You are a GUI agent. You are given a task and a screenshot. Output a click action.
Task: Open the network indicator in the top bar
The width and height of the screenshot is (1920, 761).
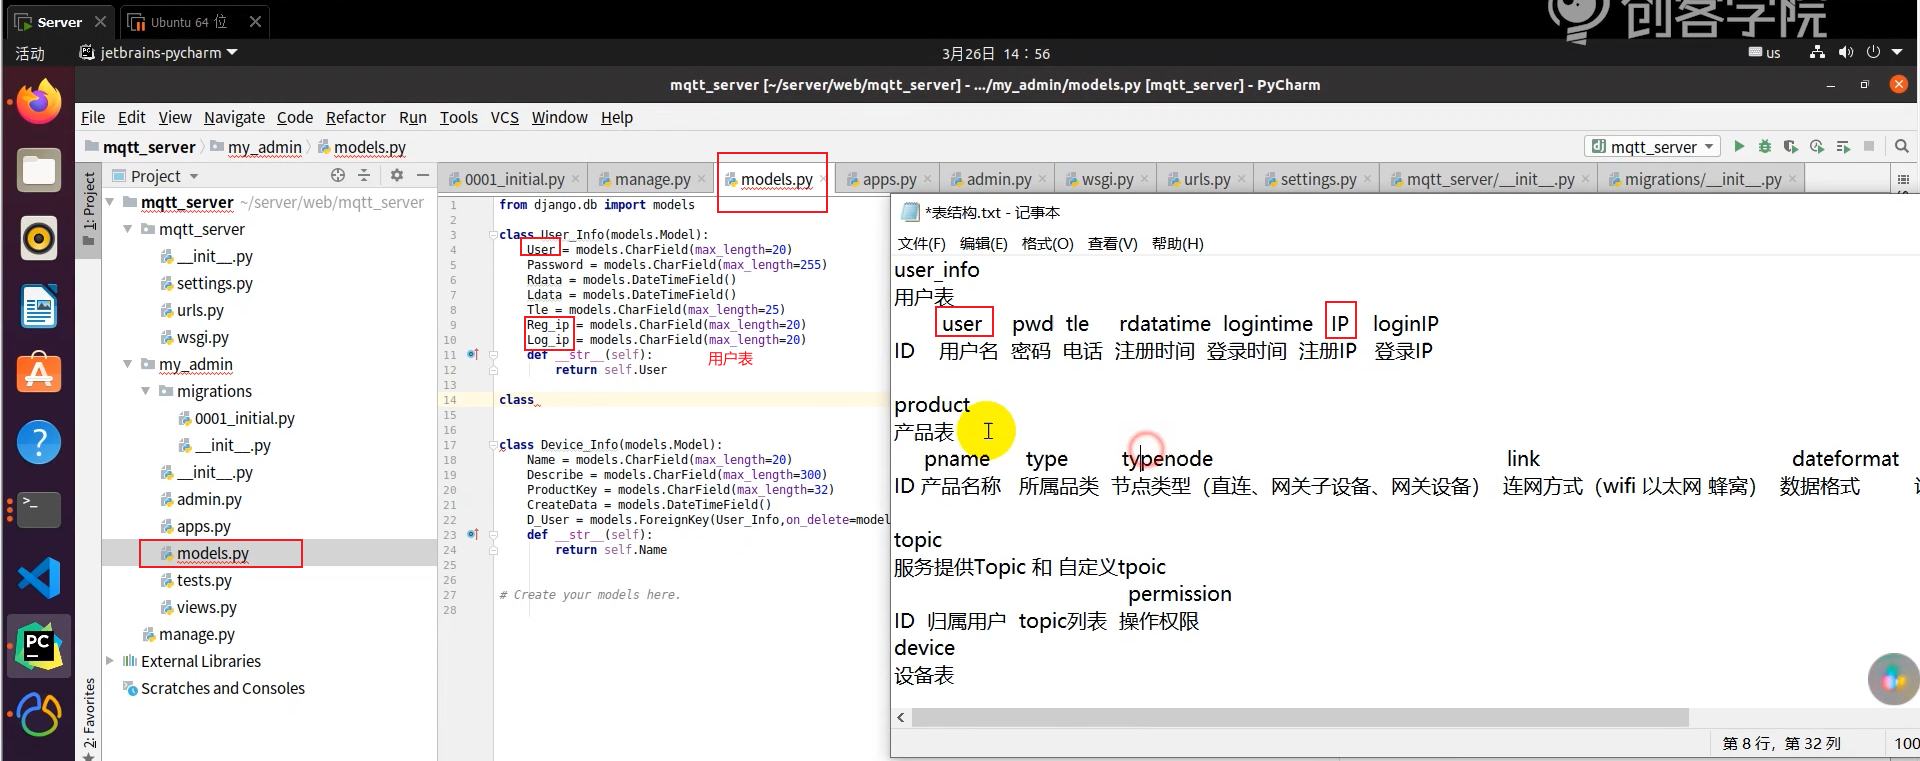(1817, 52)
